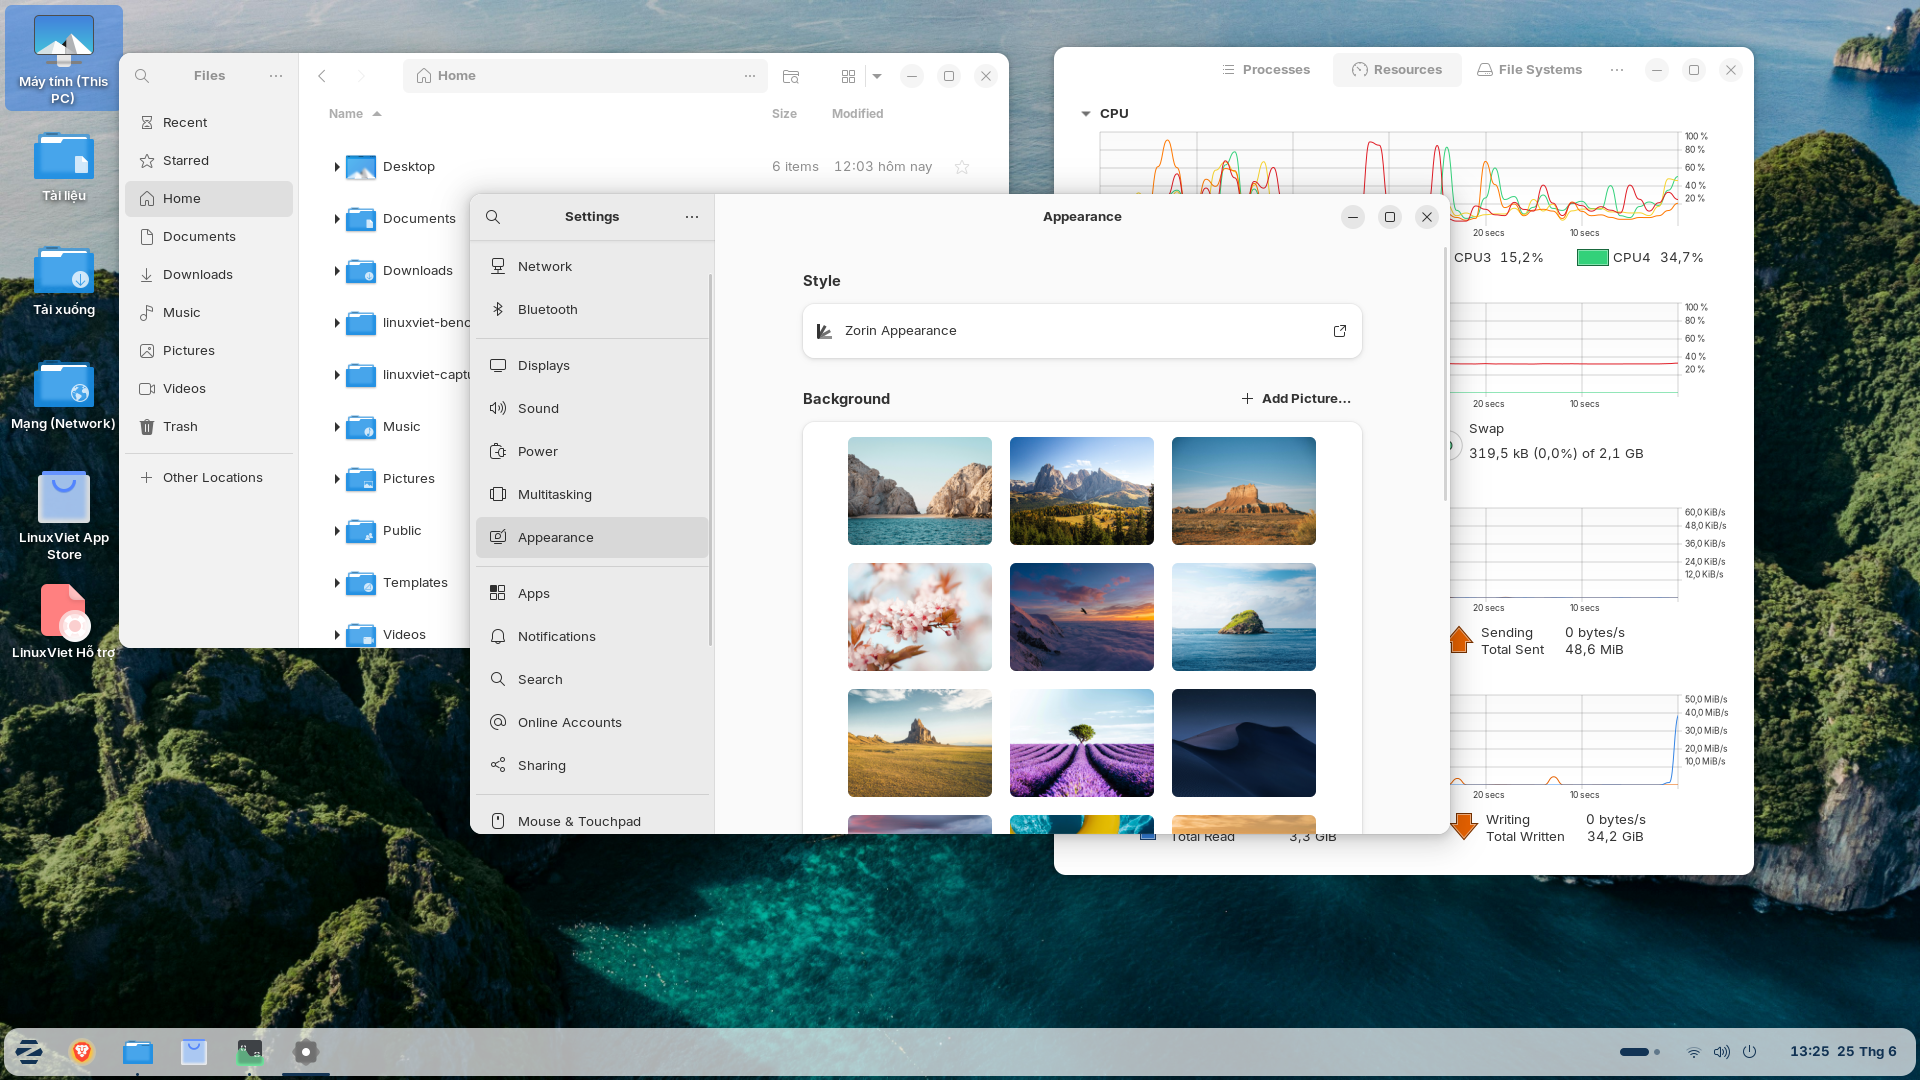Open the external link icon for Zorin Appearance
1920x1080 pixels.
(x=1340, y=331)
